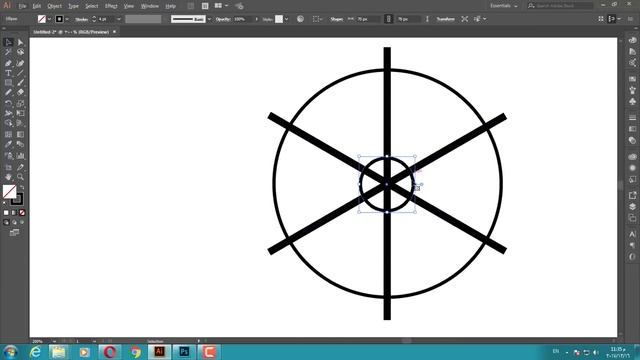Switch to Draw Inside mode
This screenshot has height=360, width=640.
point(22,222)
